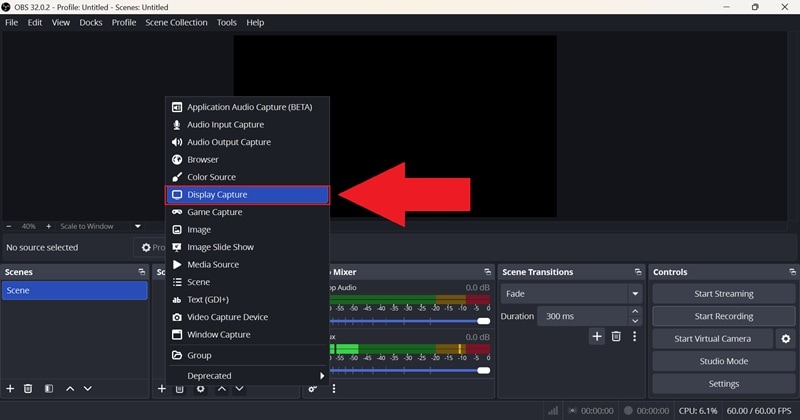This screenshot has height=420, width=800.
Task: Open scene filters icon in Scenes toolbar
Action: point(48,389)
